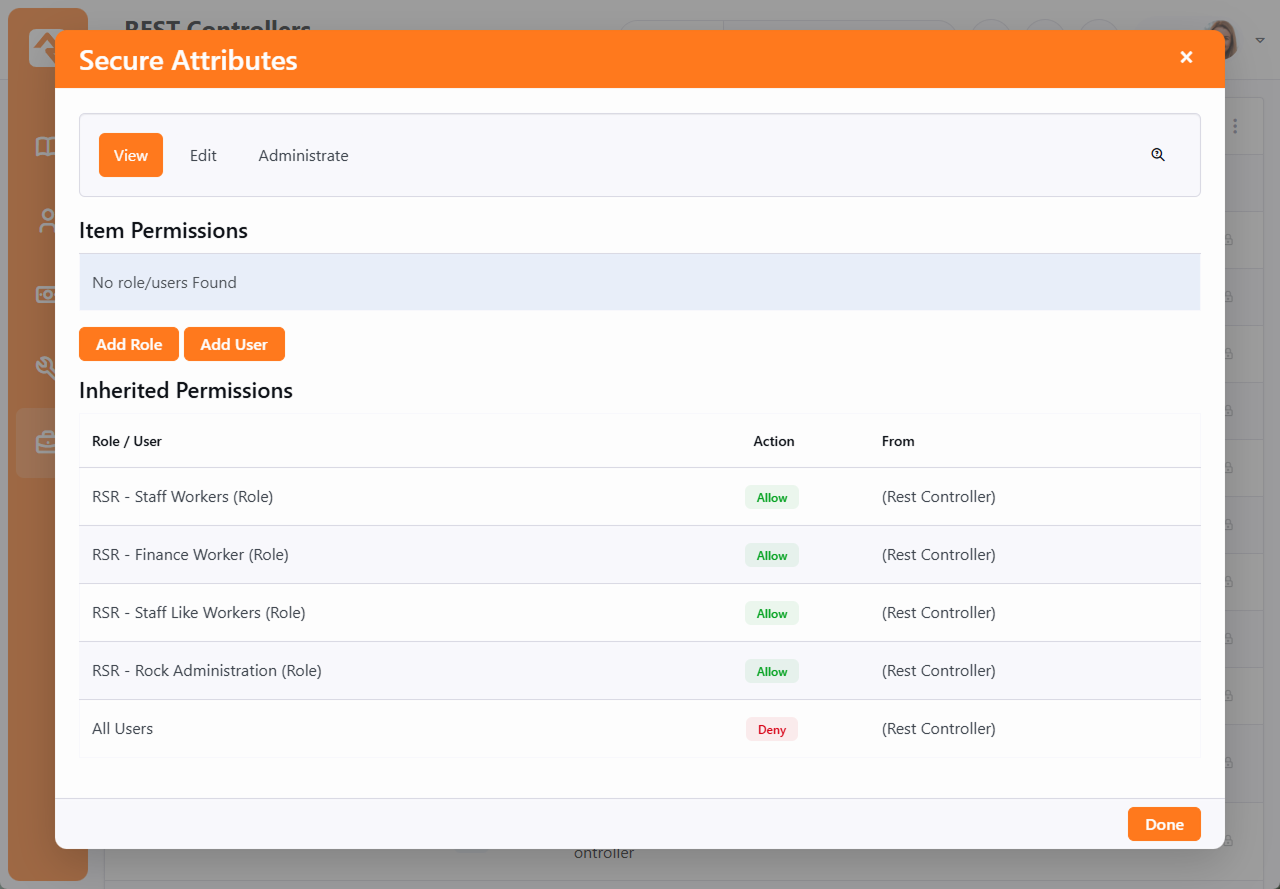Screen dimensions: 1280x889
Task: Click Allow badge for RSR - Staff Workers
Action: pos(771,497)
